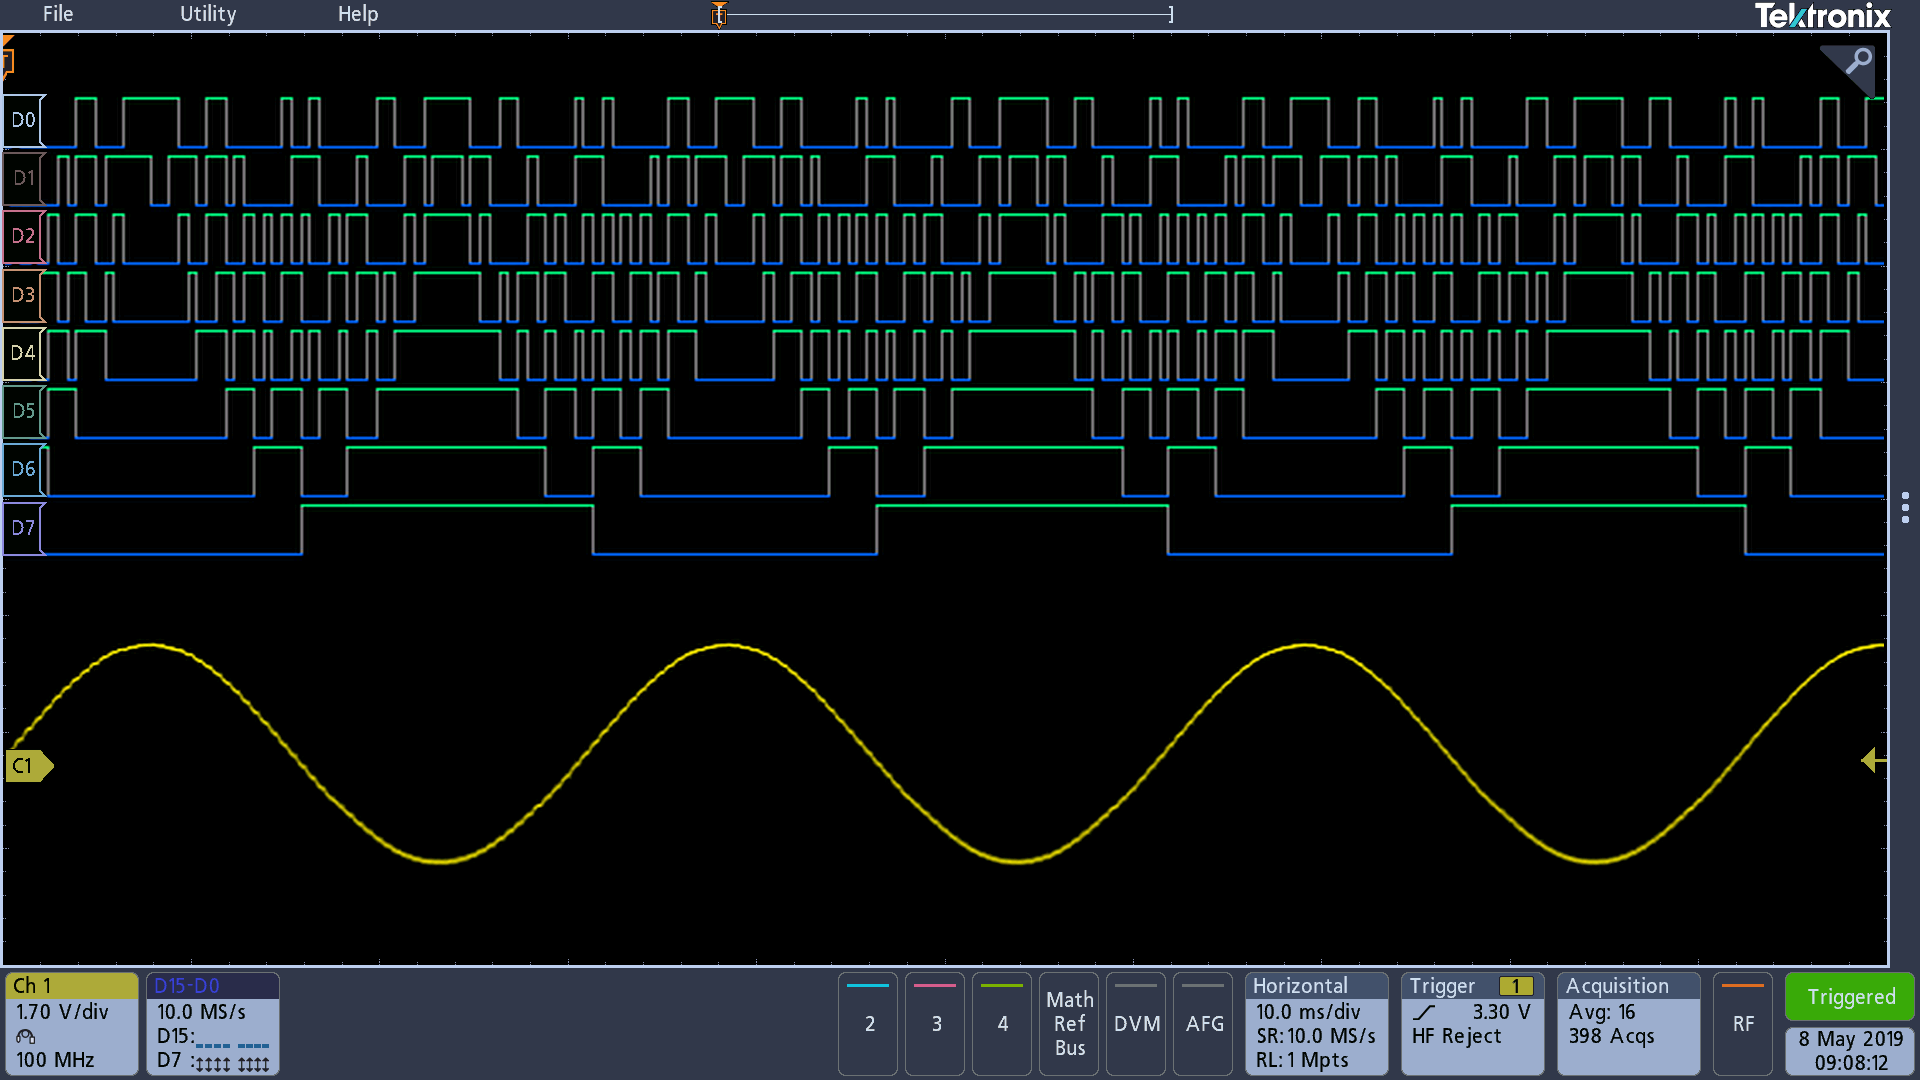1920x1080 pixels.
Task: Click the DVM button
Action: (x=1136, y=1023)
